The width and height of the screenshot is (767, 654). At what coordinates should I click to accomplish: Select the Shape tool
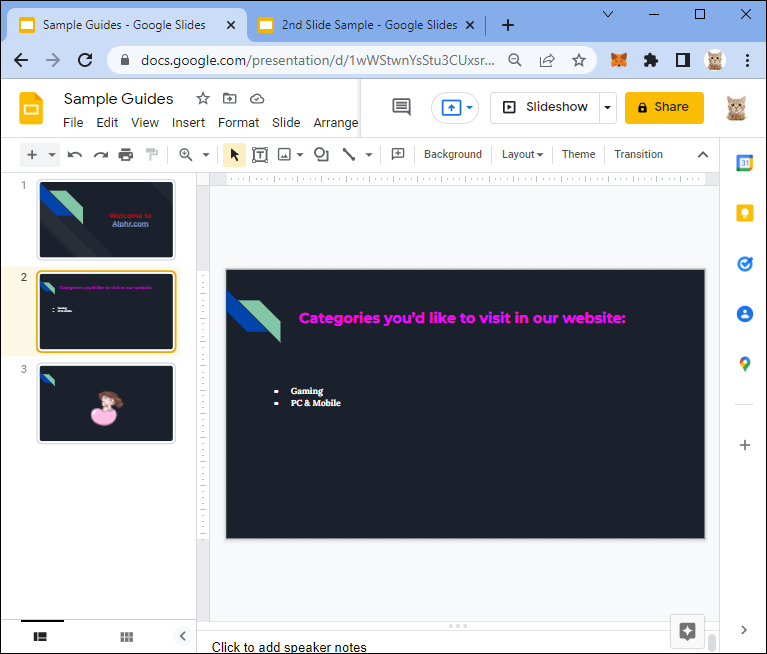[321, 155]
